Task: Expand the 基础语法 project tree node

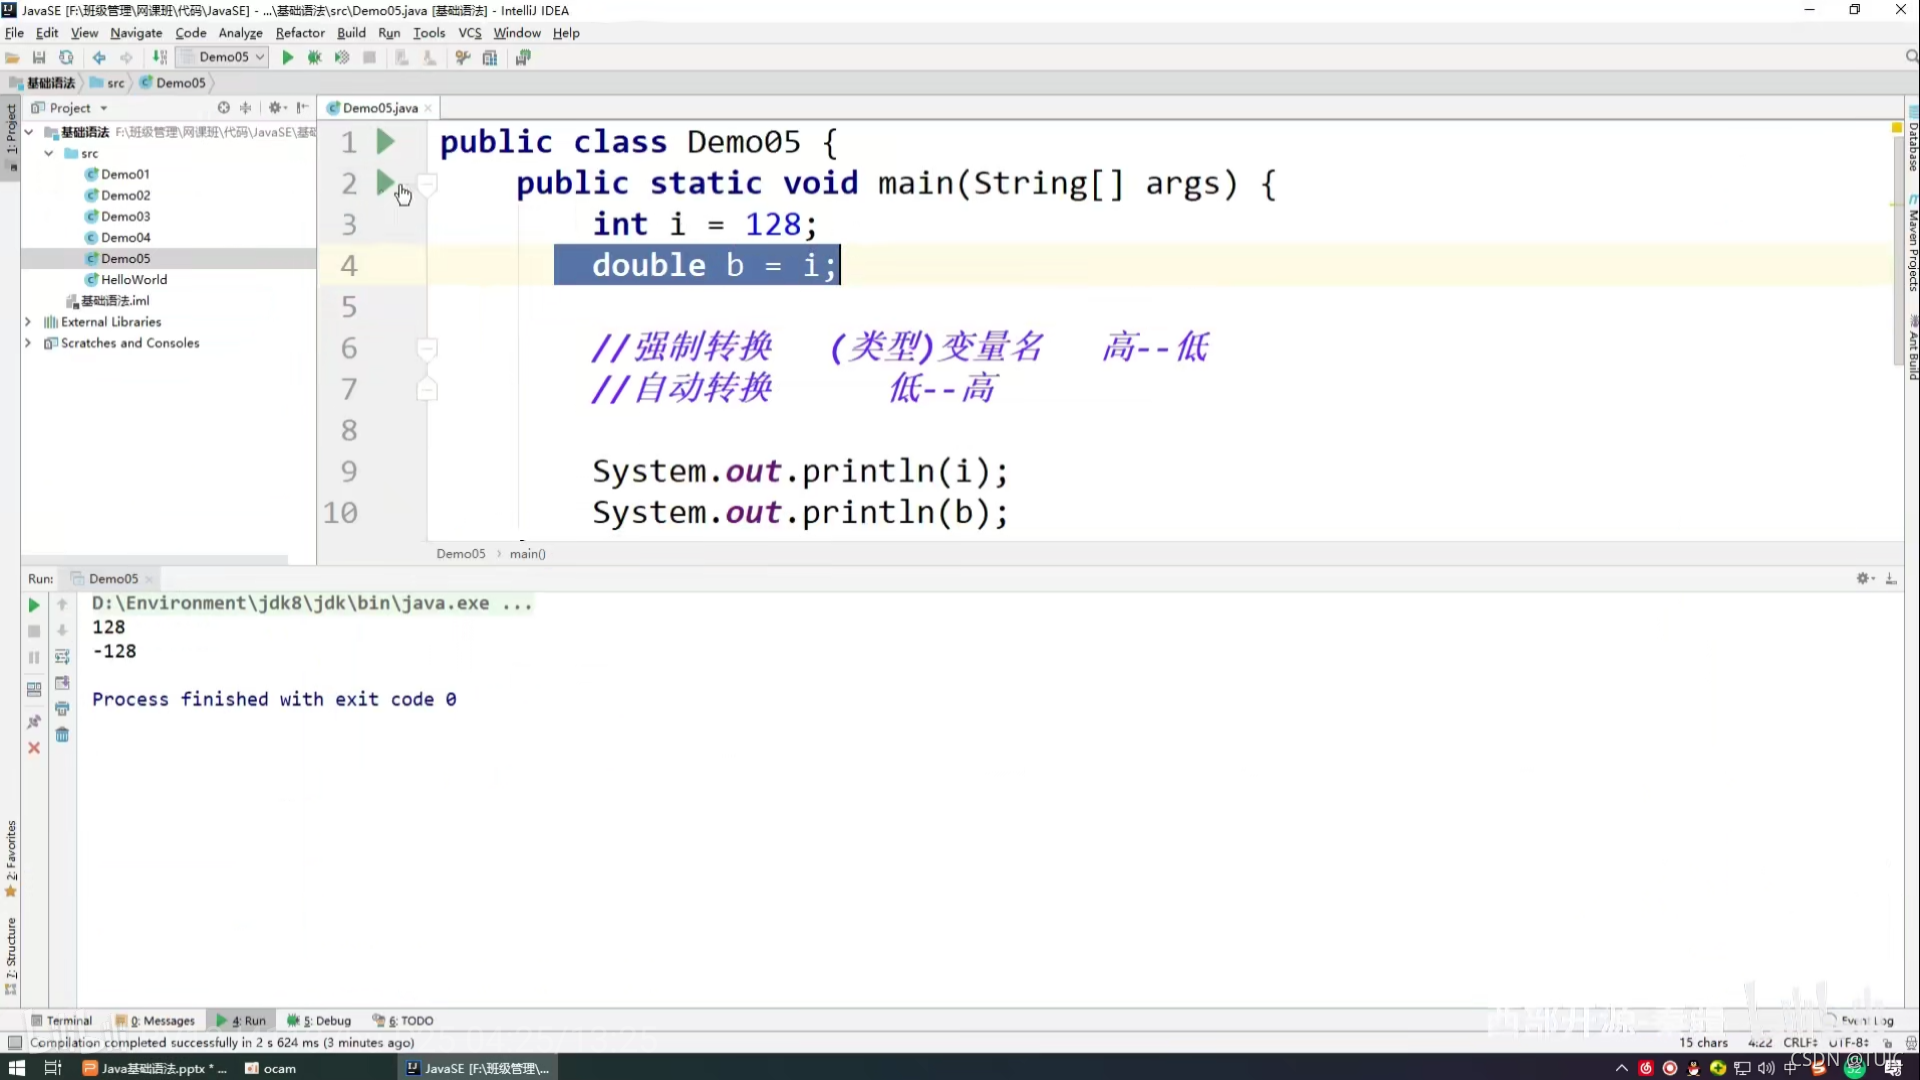Action: tap(29, 132)
